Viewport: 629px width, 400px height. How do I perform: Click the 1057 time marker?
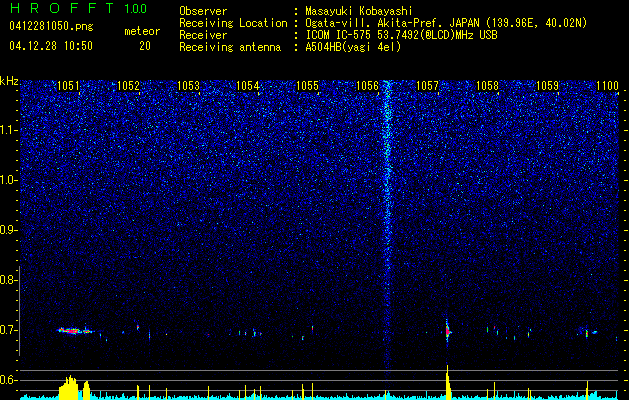(428, 86)
